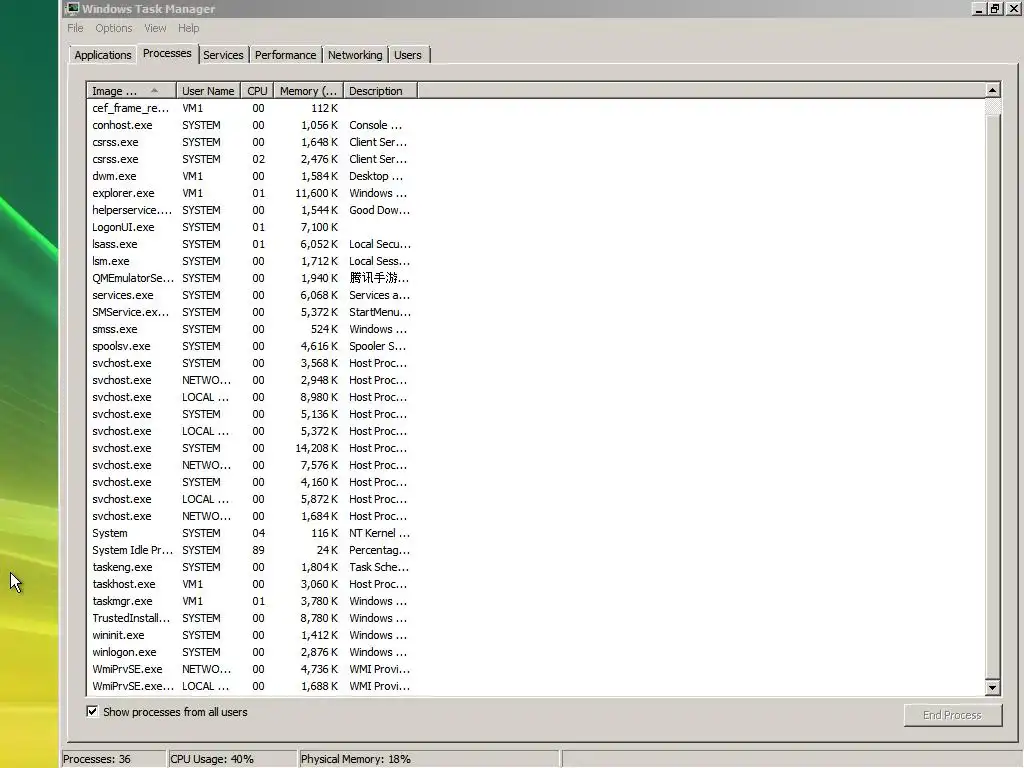Sort by Description column header

click(x=380, y=91)
